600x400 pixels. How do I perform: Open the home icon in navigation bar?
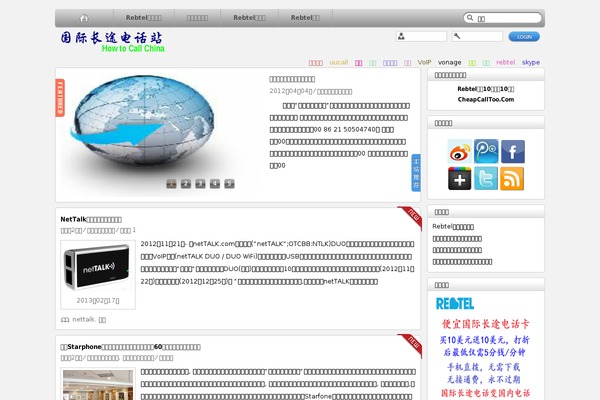tap(84, 18)
